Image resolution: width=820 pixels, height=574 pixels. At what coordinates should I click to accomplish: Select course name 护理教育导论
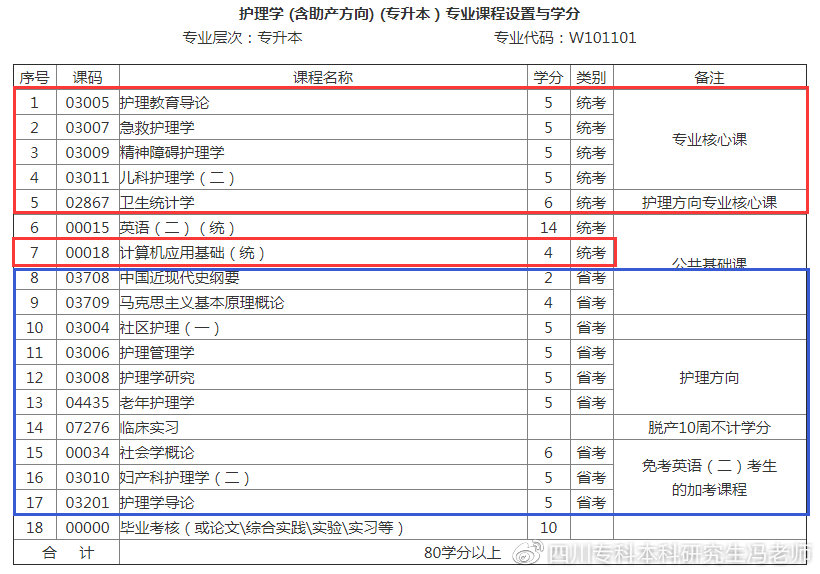[x=165, y=102]
